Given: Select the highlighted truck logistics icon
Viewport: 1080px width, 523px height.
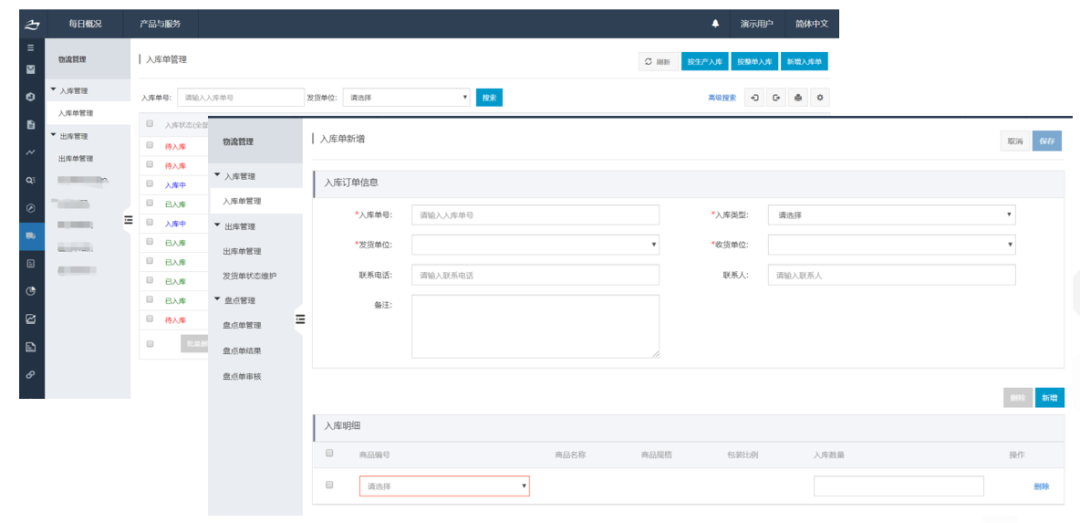Looking at the screenshot, I should click(31, 236).
